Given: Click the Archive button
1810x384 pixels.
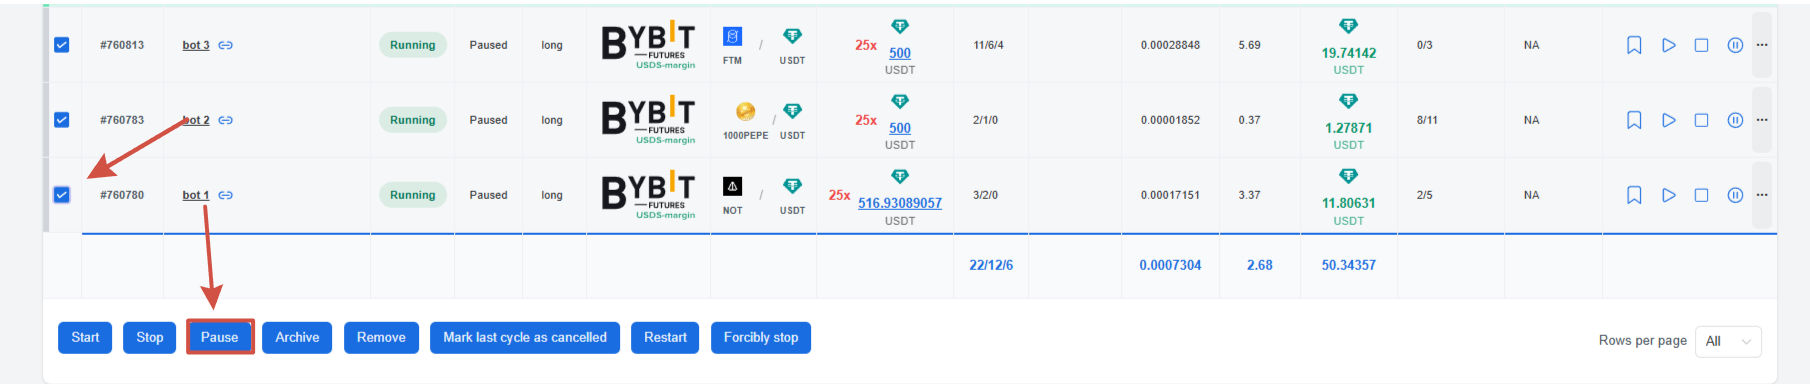Looking at the screenshot, I should click(297, 337).
